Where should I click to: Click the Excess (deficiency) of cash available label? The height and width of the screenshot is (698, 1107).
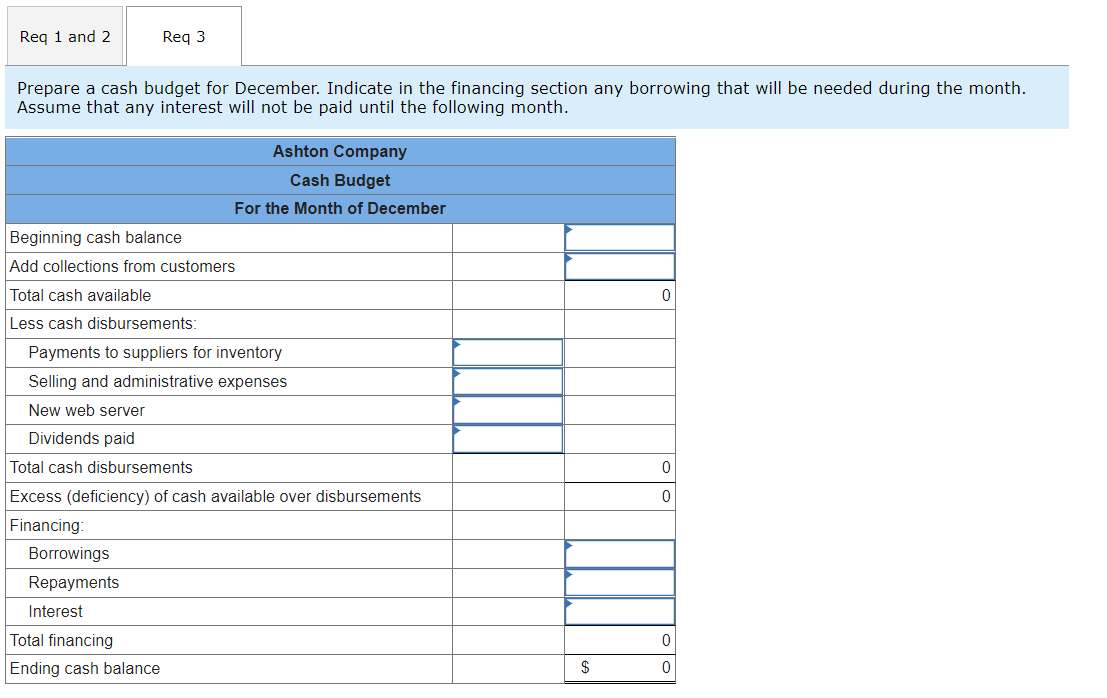pyautogui.click(x=215, y=497)
